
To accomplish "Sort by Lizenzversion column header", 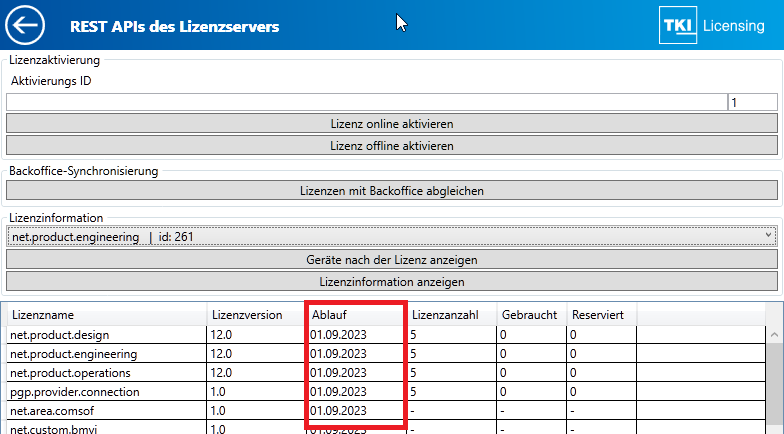I will 256,315.
